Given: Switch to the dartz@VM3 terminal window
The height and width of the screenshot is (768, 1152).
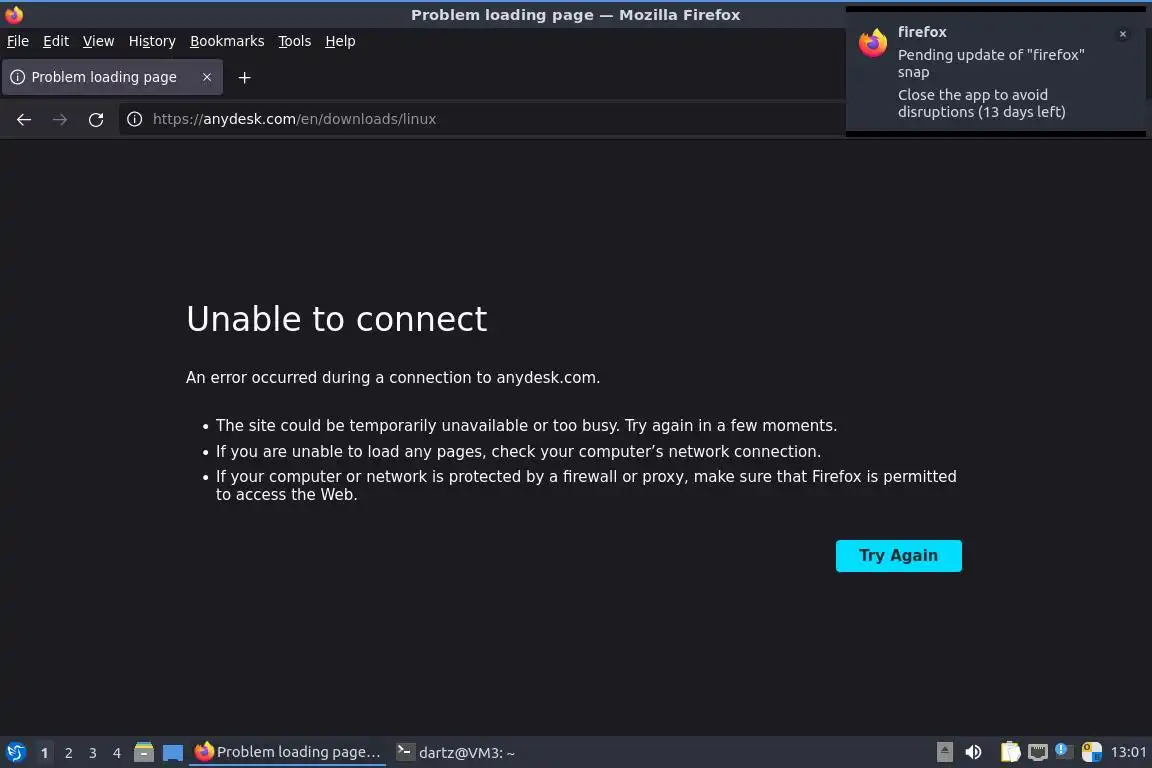Looking at the screenshot, I should pyautogui.click(x=456, y=752).
